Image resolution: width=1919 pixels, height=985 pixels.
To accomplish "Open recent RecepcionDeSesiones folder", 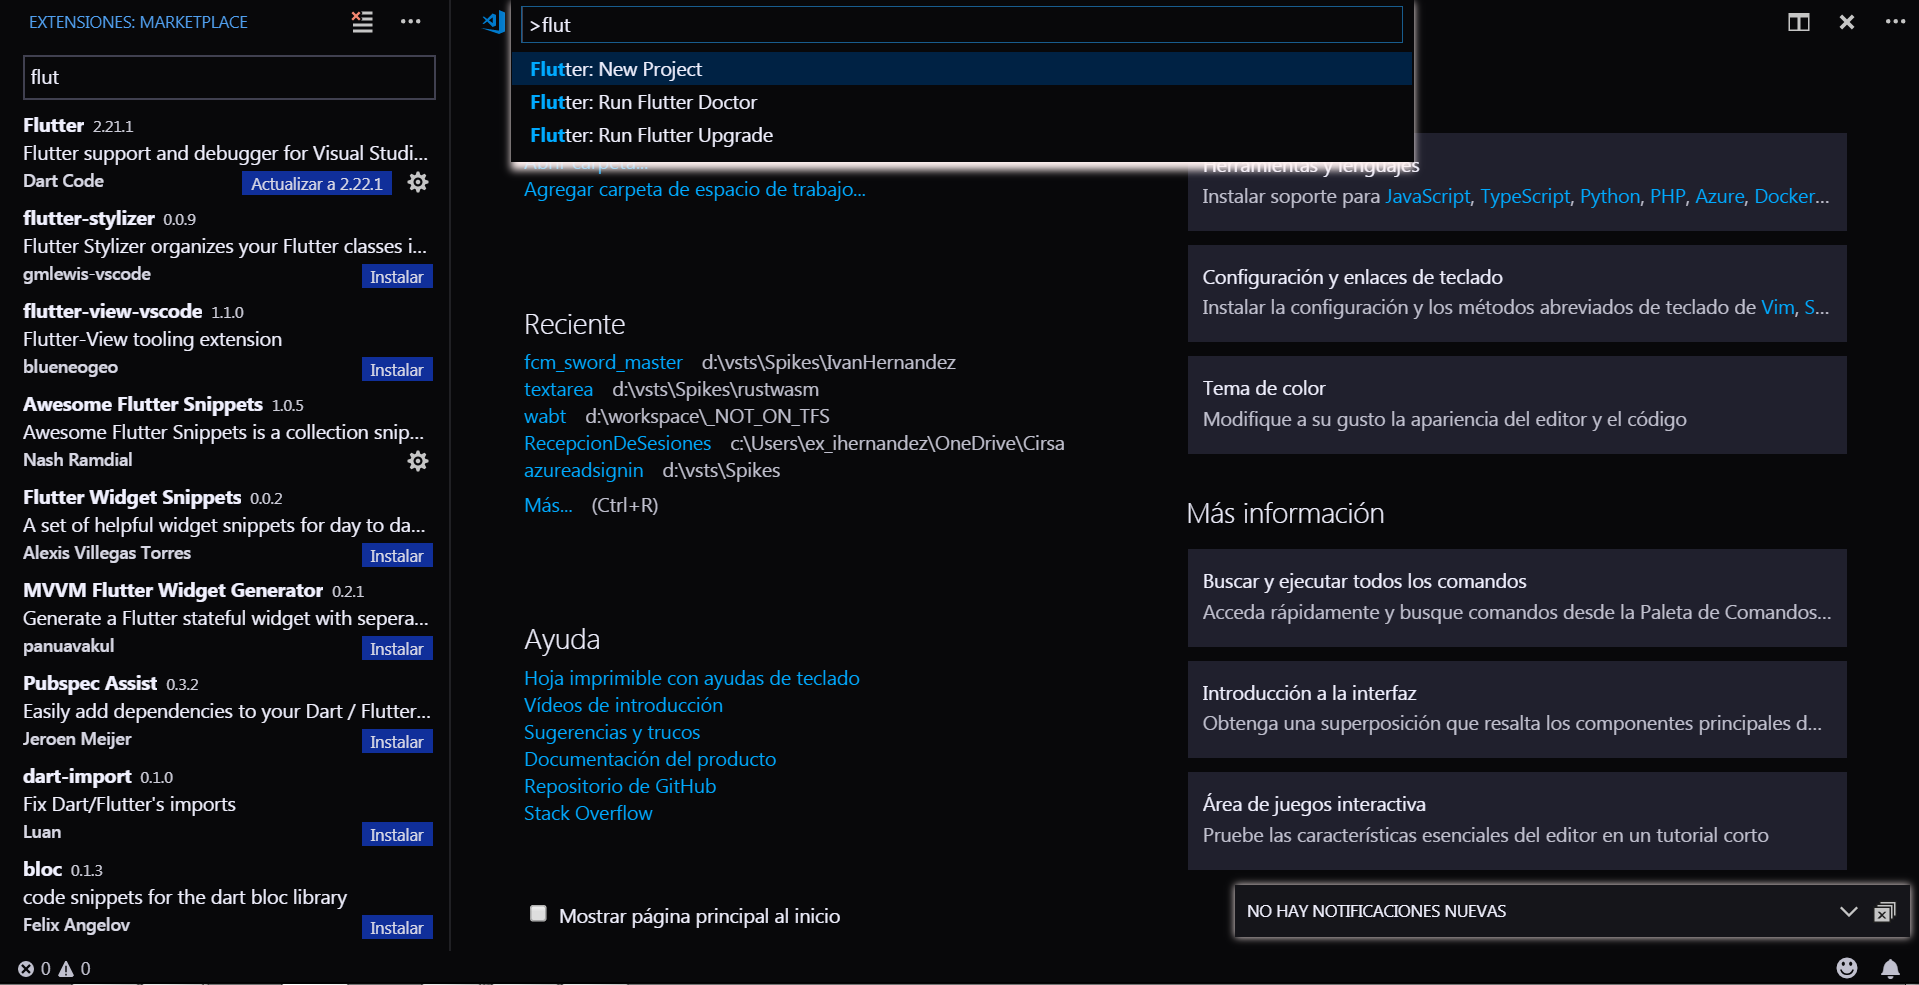I will pos(617,443).
